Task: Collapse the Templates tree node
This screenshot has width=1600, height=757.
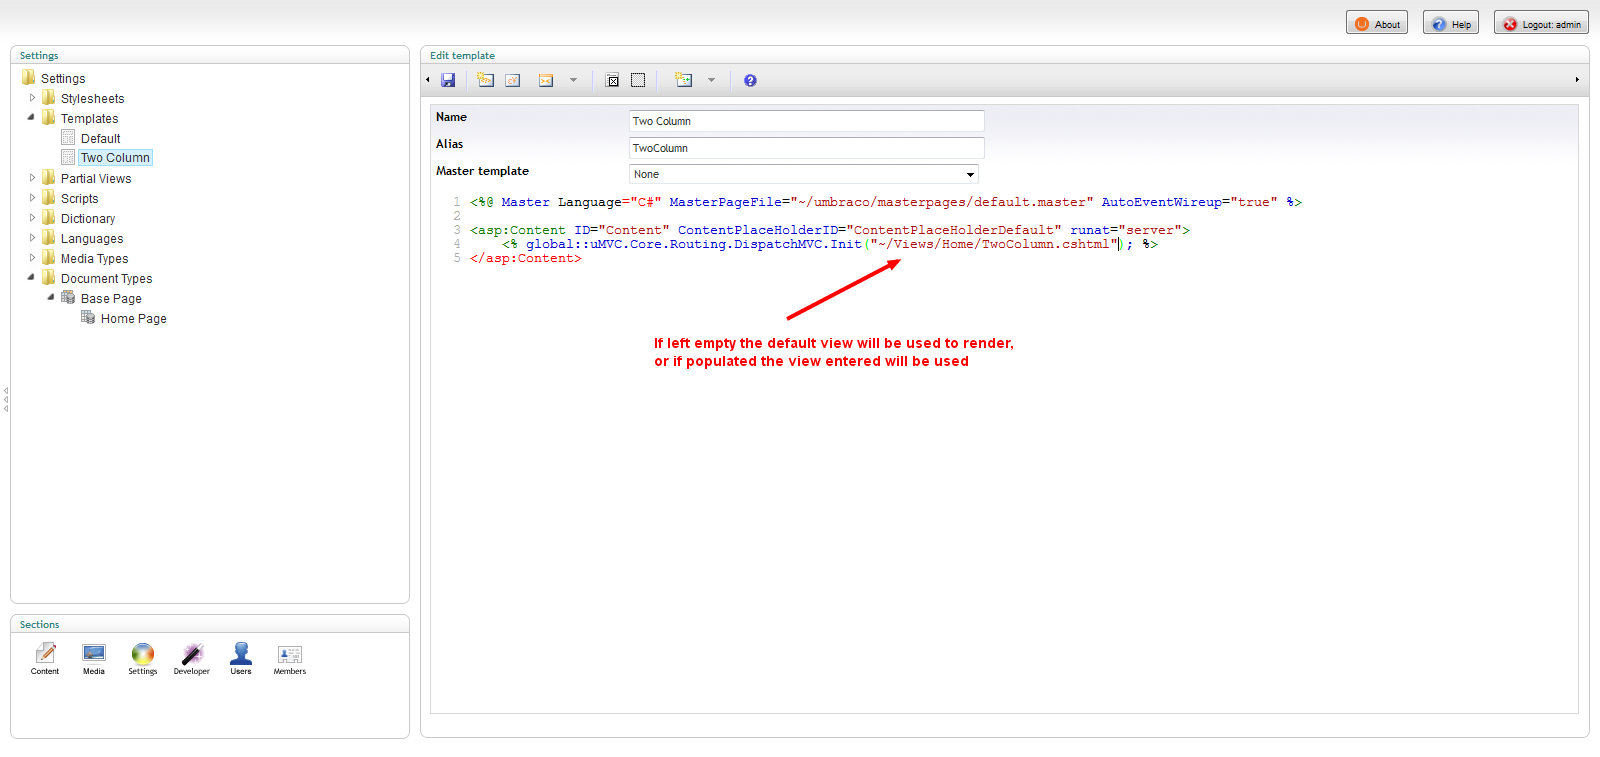Action: (x=32, y=118)
